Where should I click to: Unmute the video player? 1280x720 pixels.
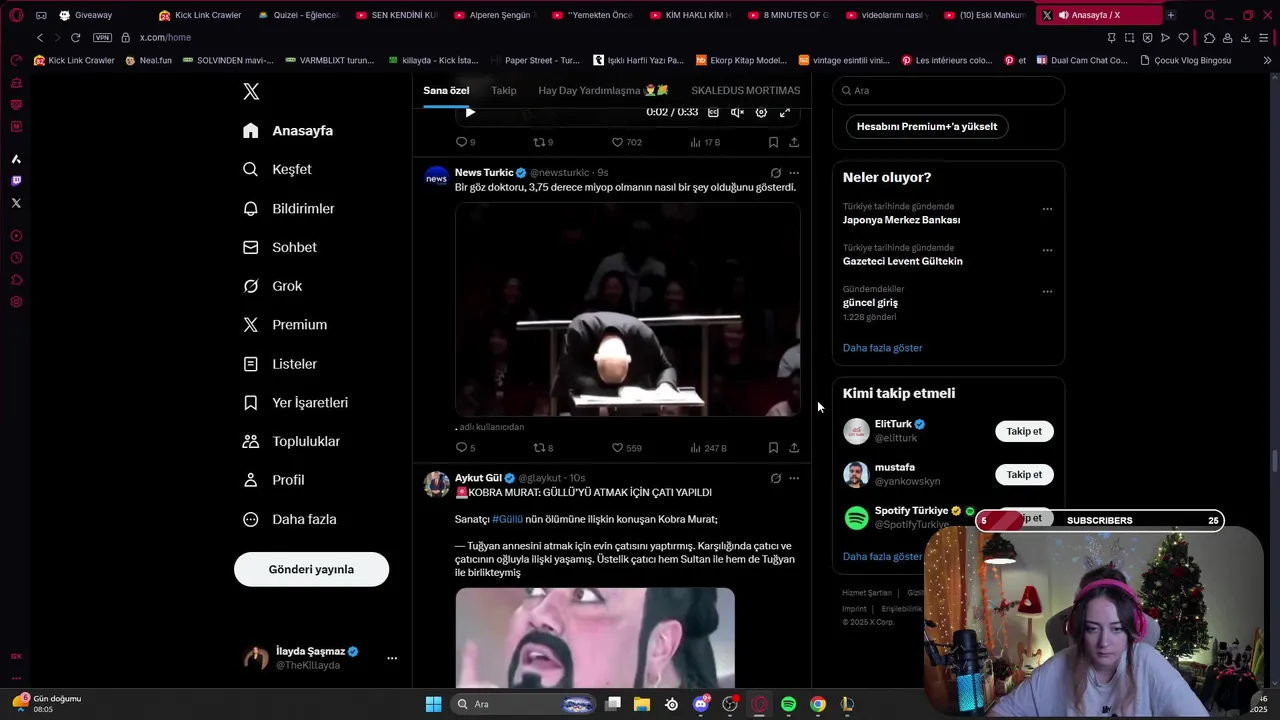coord(737,112)
